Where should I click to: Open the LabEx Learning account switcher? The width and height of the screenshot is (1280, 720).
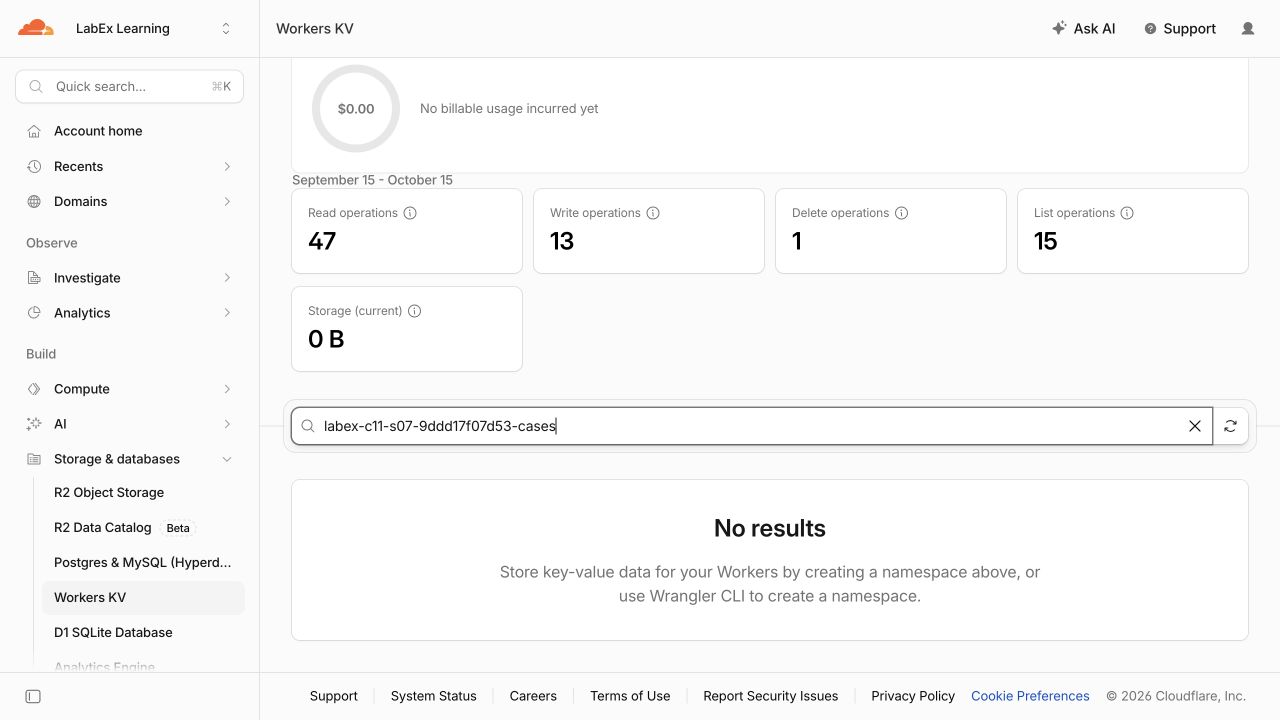pos(153,29)
